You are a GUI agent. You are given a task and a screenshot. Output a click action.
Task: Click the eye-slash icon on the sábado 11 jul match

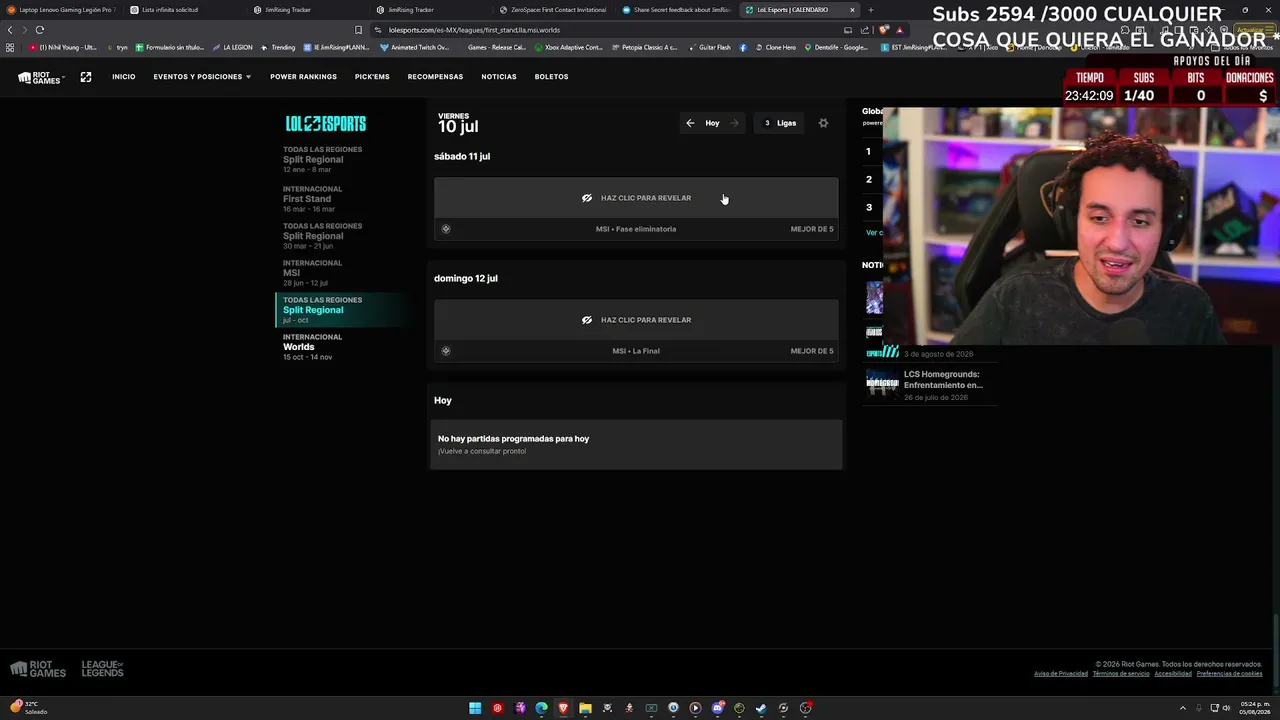(x=587, y=198)
